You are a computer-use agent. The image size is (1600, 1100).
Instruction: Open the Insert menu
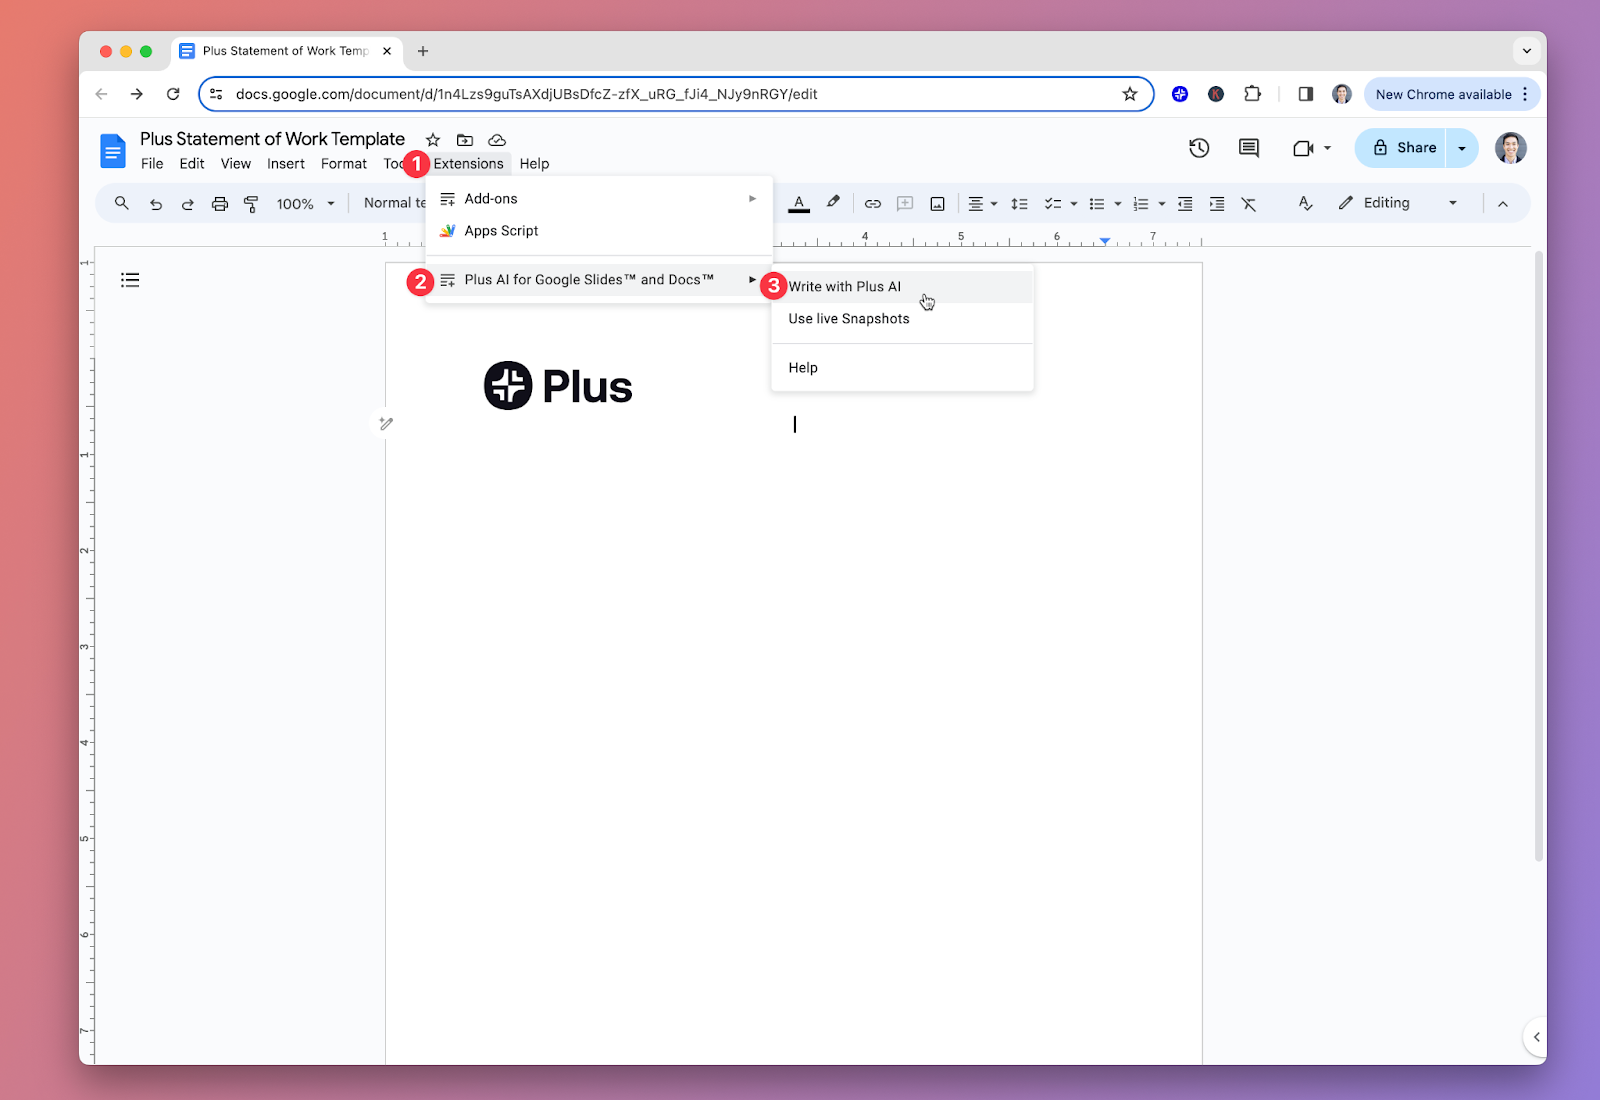(x=286, y=164)
